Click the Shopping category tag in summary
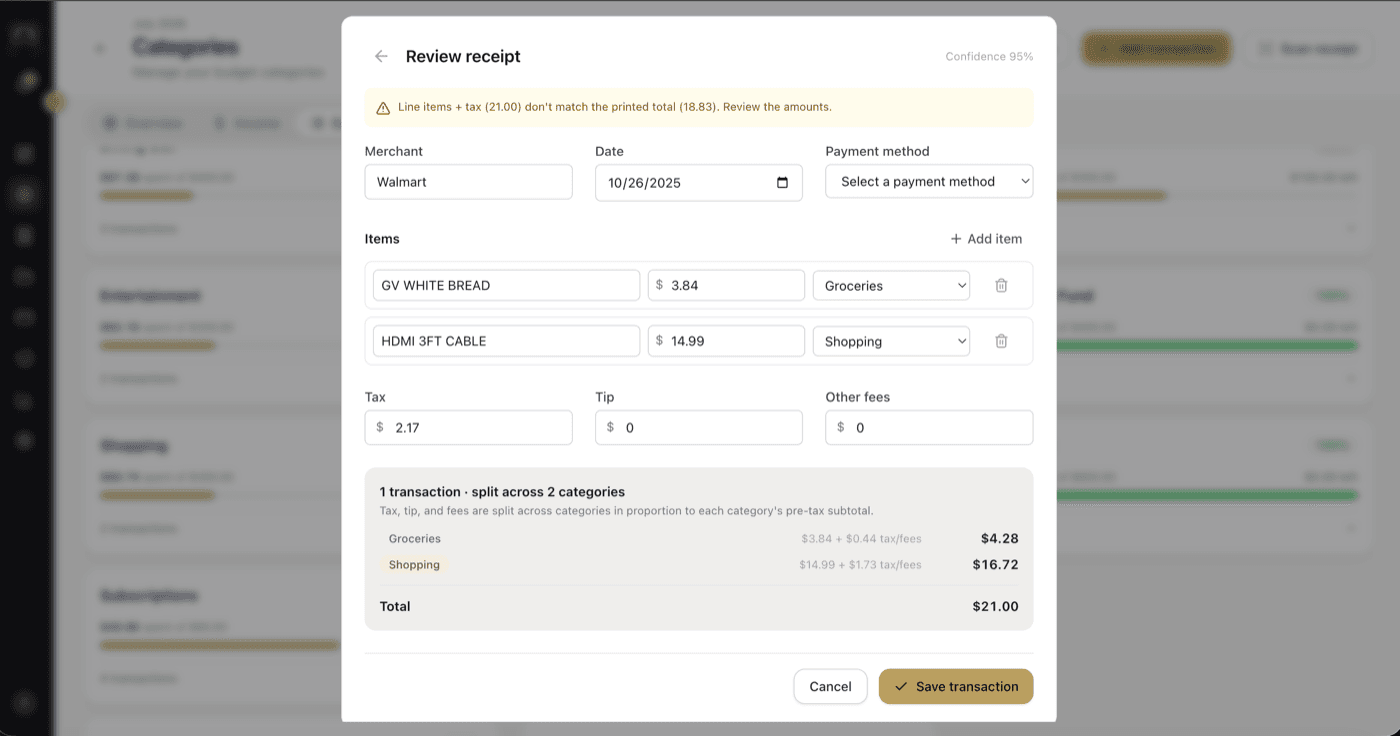The image size is (1400, 736). [x=414, y=565]
